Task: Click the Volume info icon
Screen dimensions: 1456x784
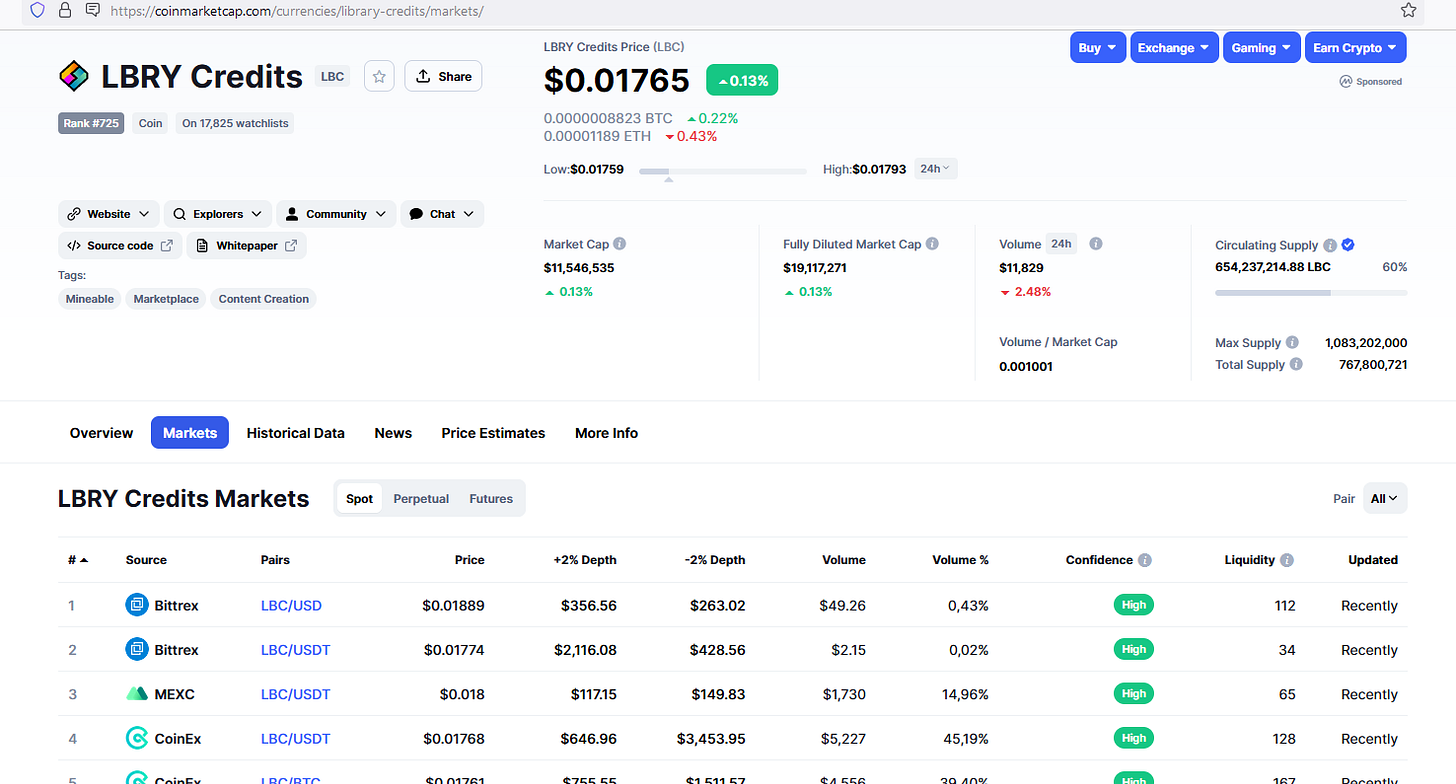Action: pos(1096,244)
